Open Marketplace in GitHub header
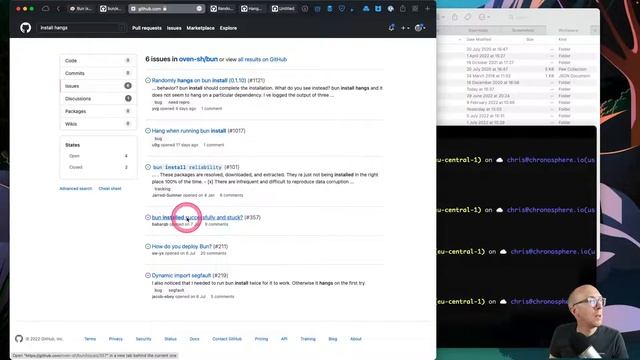 point(200,28)
